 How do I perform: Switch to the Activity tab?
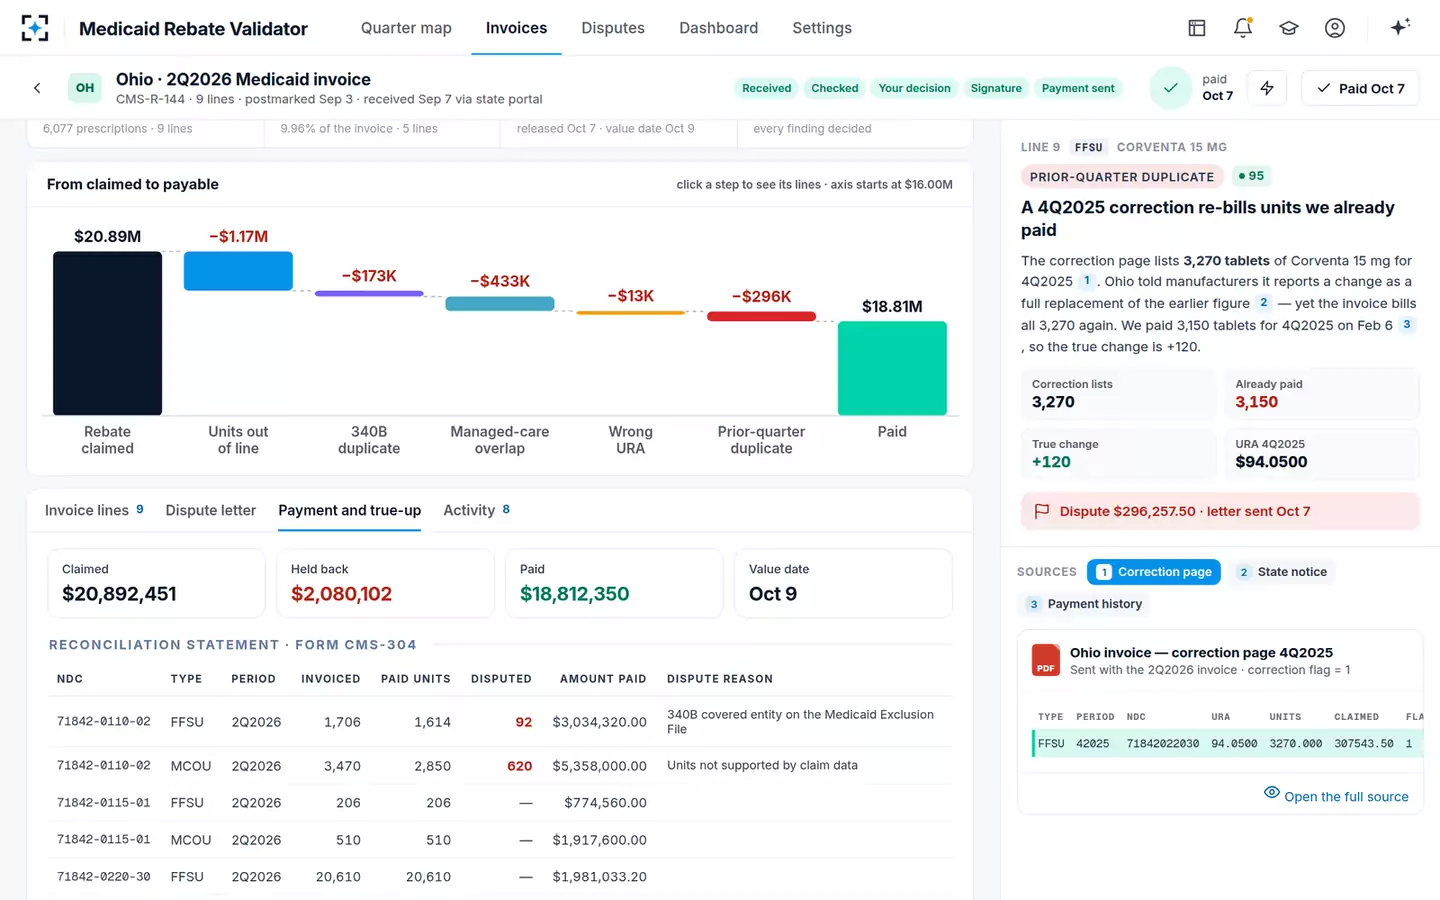(476, 510)
